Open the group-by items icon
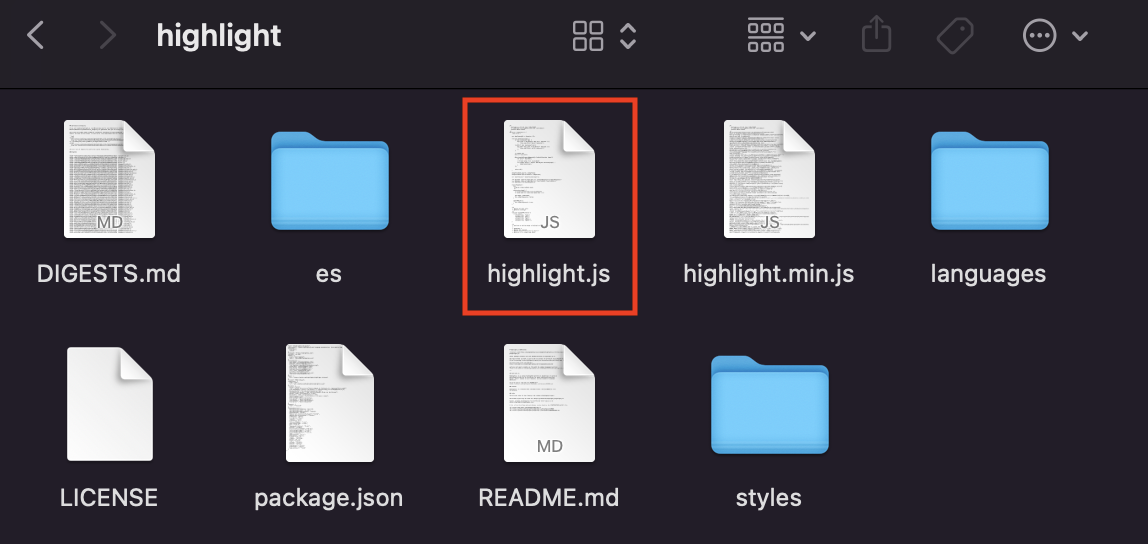The height and width of the screenshot is (544, 1148). click(766, 35)
